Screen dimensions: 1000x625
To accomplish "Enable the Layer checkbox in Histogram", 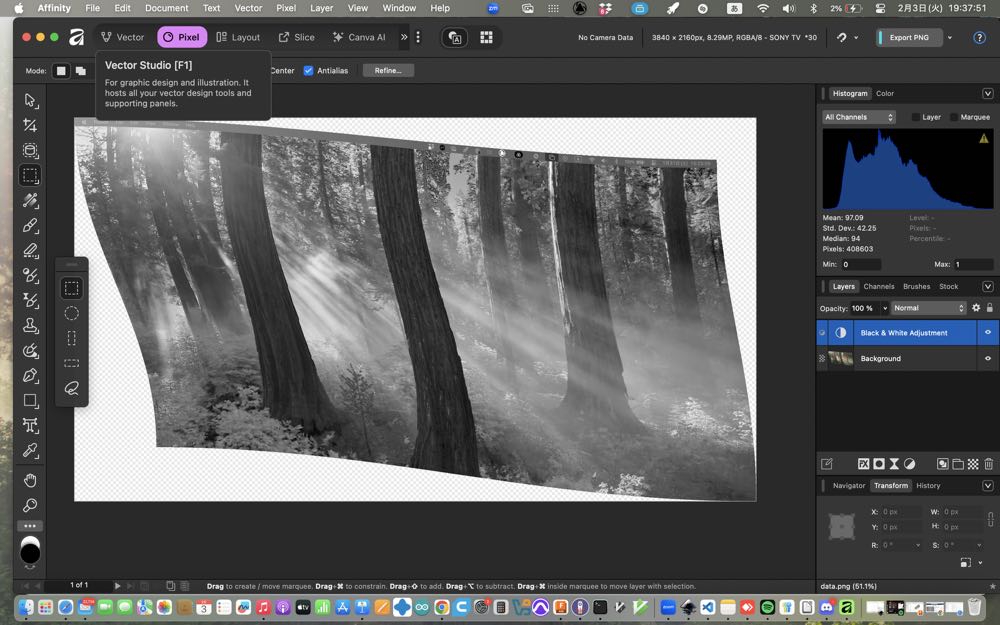I will click(x=916, y=117).
